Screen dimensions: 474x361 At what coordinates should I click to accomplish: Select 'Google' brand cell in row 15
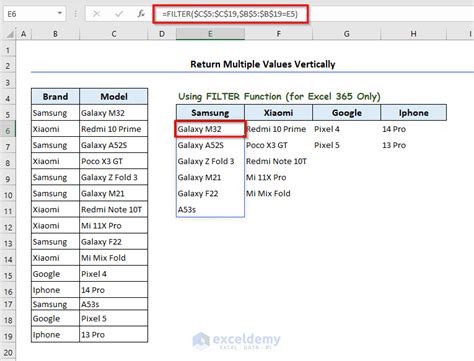pyautogui.click(x=55, y=274)
